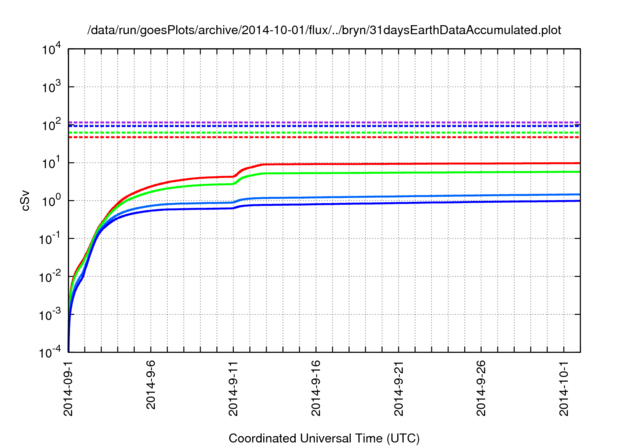Click the 10^-4 y-axis tick label
The width and height of the screenshot is (640, 448).
coord(50,352)
